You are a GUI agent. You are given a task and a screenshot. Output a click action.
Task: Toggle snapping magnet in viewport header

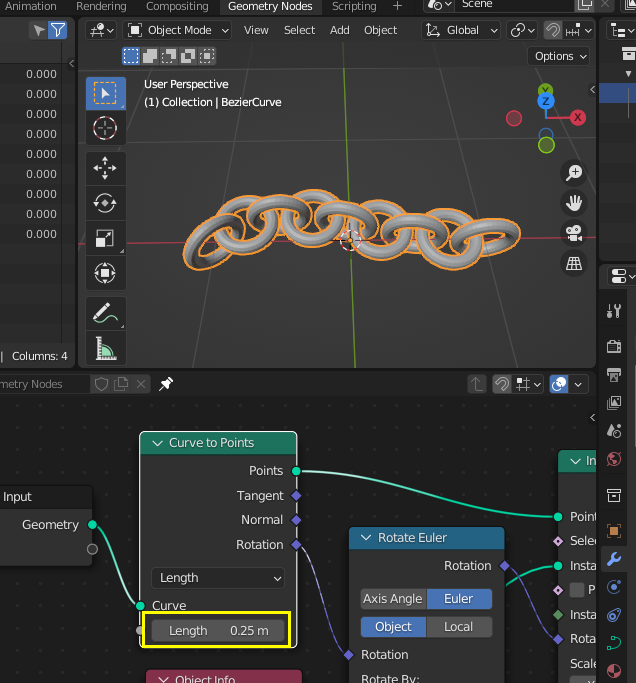[553, 30]
